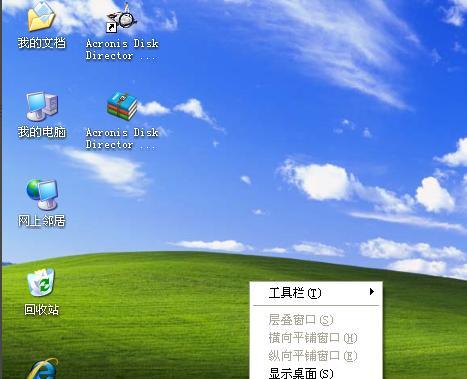Viewport: 467px width, 379px height.
Task: Select 显示桌面(S) from the context menu
Action: coord(316,373)
